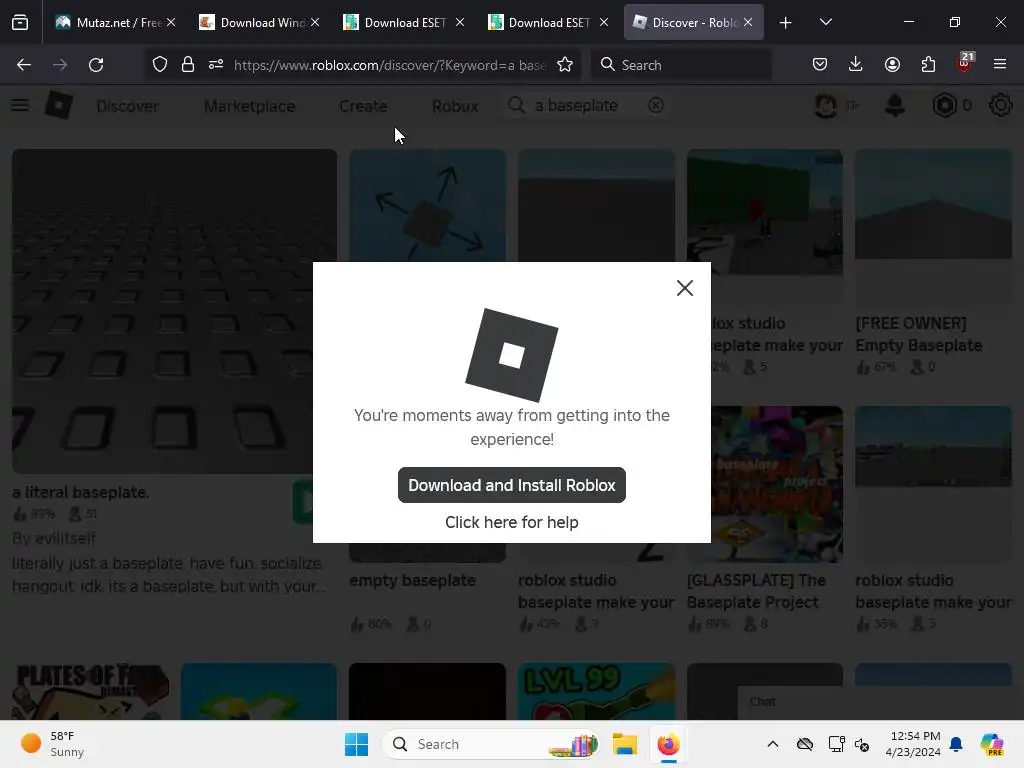Viewport: 1024px width, 768px height.
Task: Open the OneDrive cloud tray icon
Action: [x=805, y=744]
